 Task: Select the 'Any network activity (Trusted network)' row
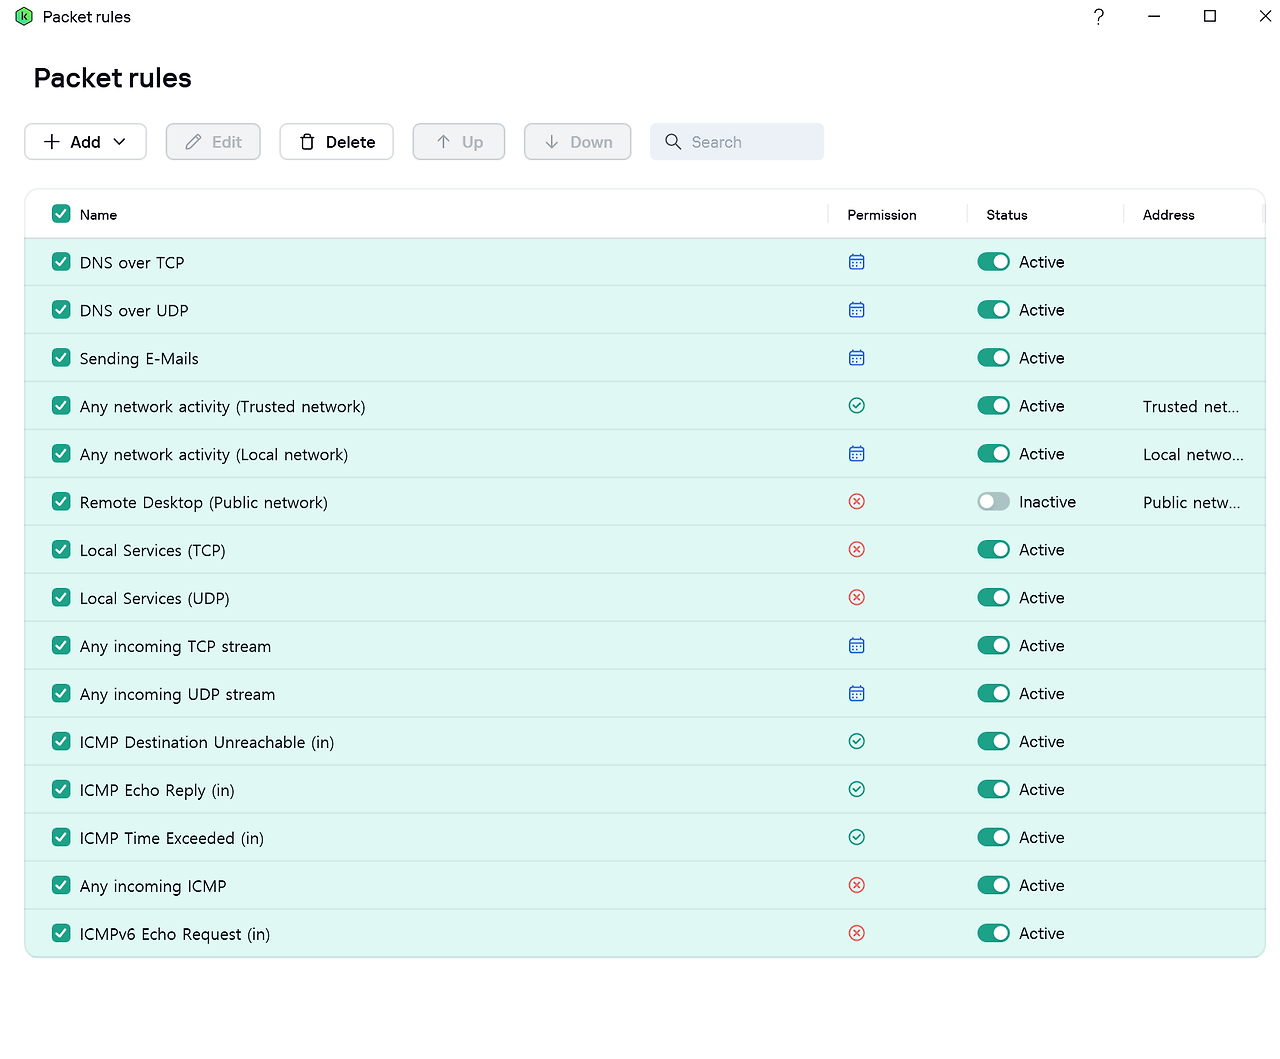645,406
